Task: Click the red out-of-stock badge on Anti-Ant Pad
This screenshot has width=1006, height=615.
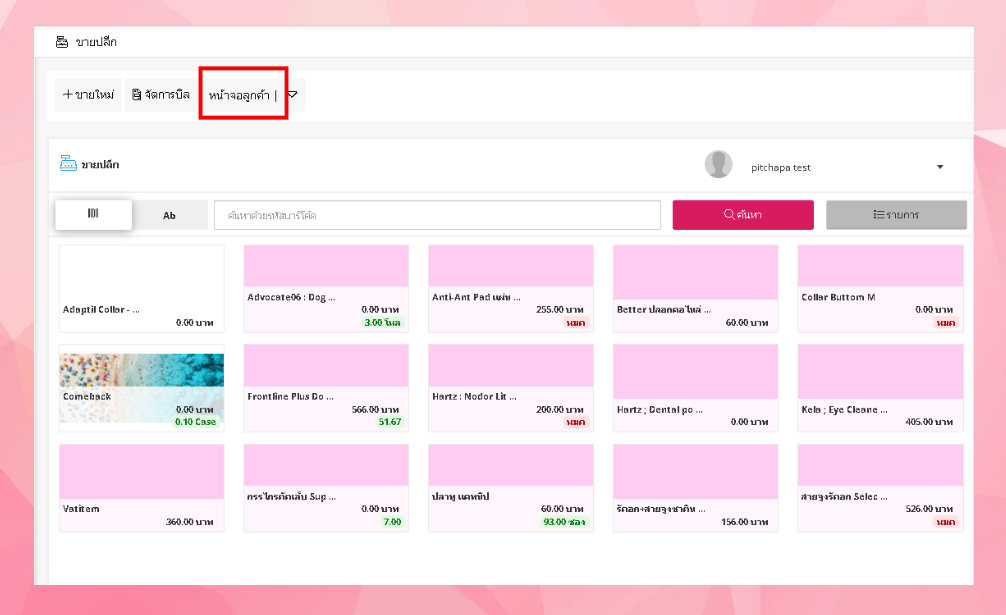Action: click(575, 323)
